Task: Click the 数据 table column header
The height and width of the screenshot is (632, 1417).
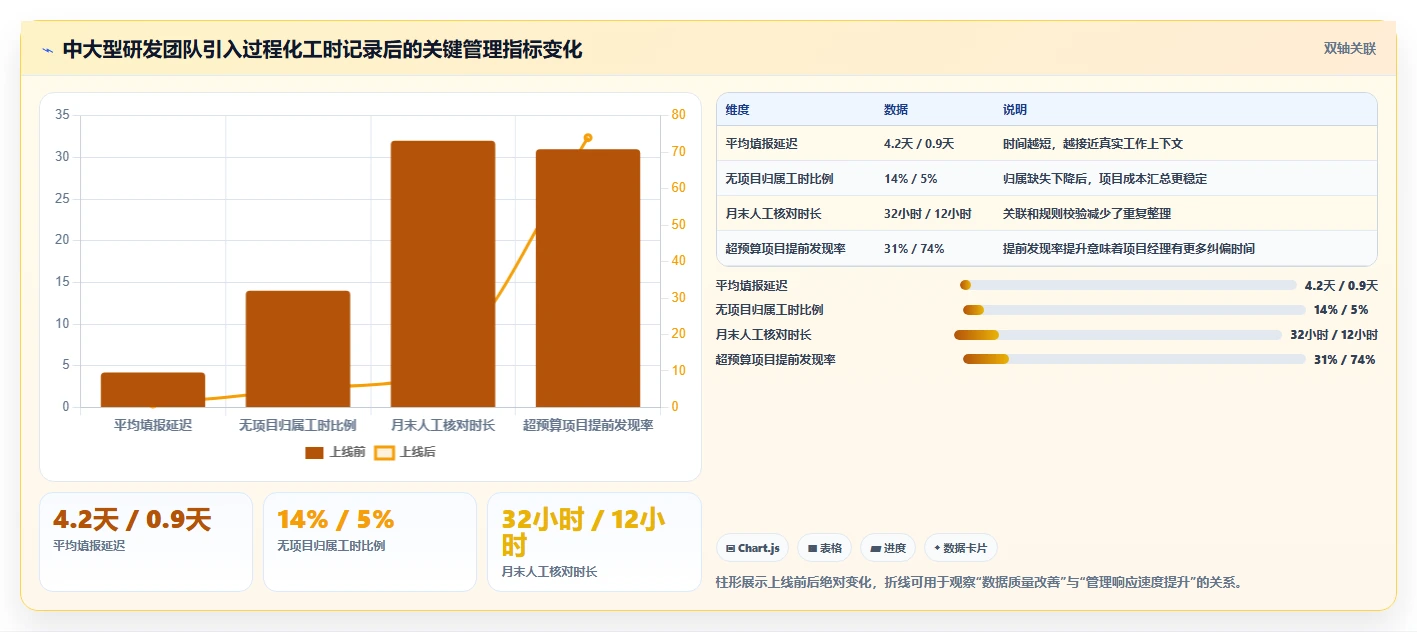Action: click(896, 110)
